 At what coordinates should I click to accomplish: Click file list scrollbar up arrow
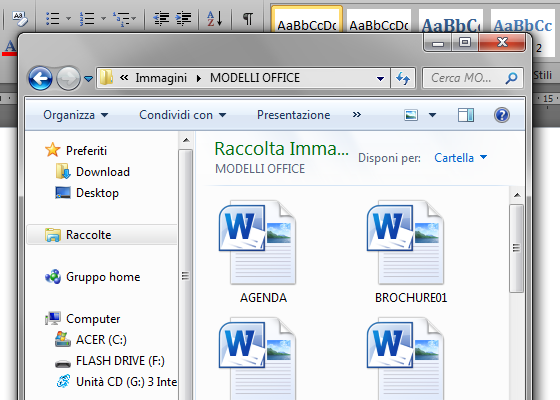[517, 195]
